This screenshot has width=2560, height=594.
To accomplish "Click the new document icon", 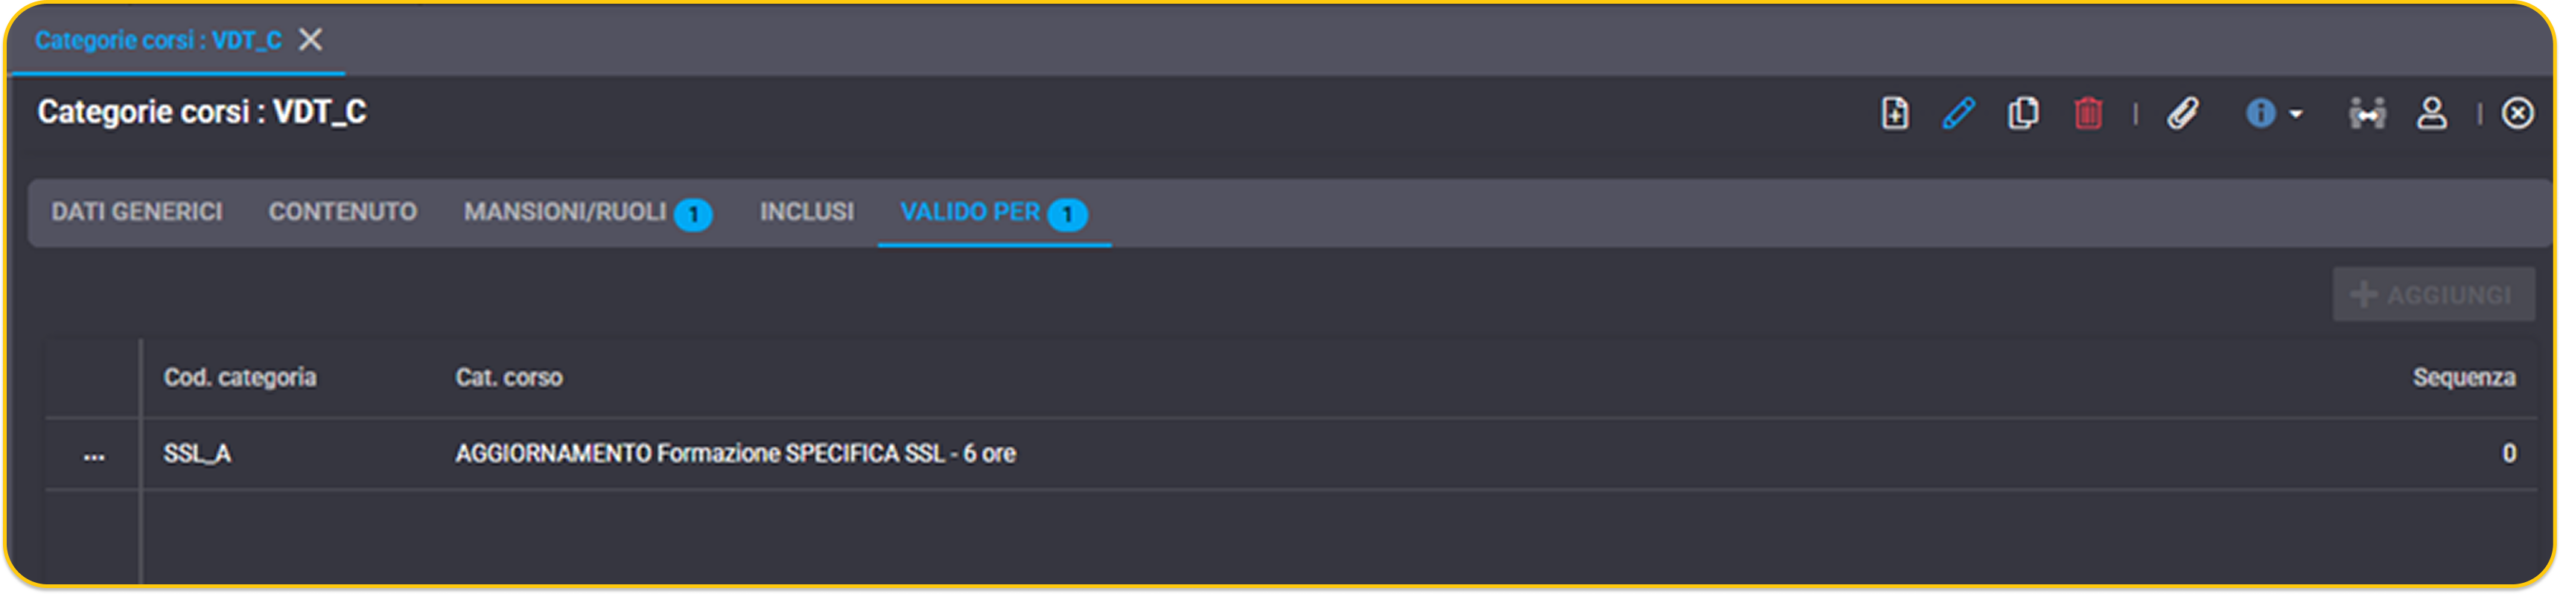I will coord(1894,113).
